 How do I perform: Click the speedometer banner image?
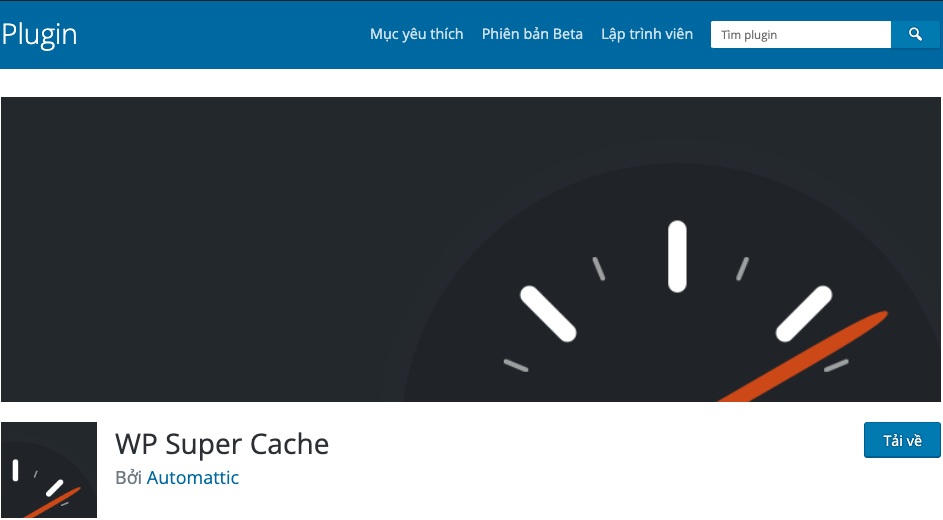[x=471, y=249]
